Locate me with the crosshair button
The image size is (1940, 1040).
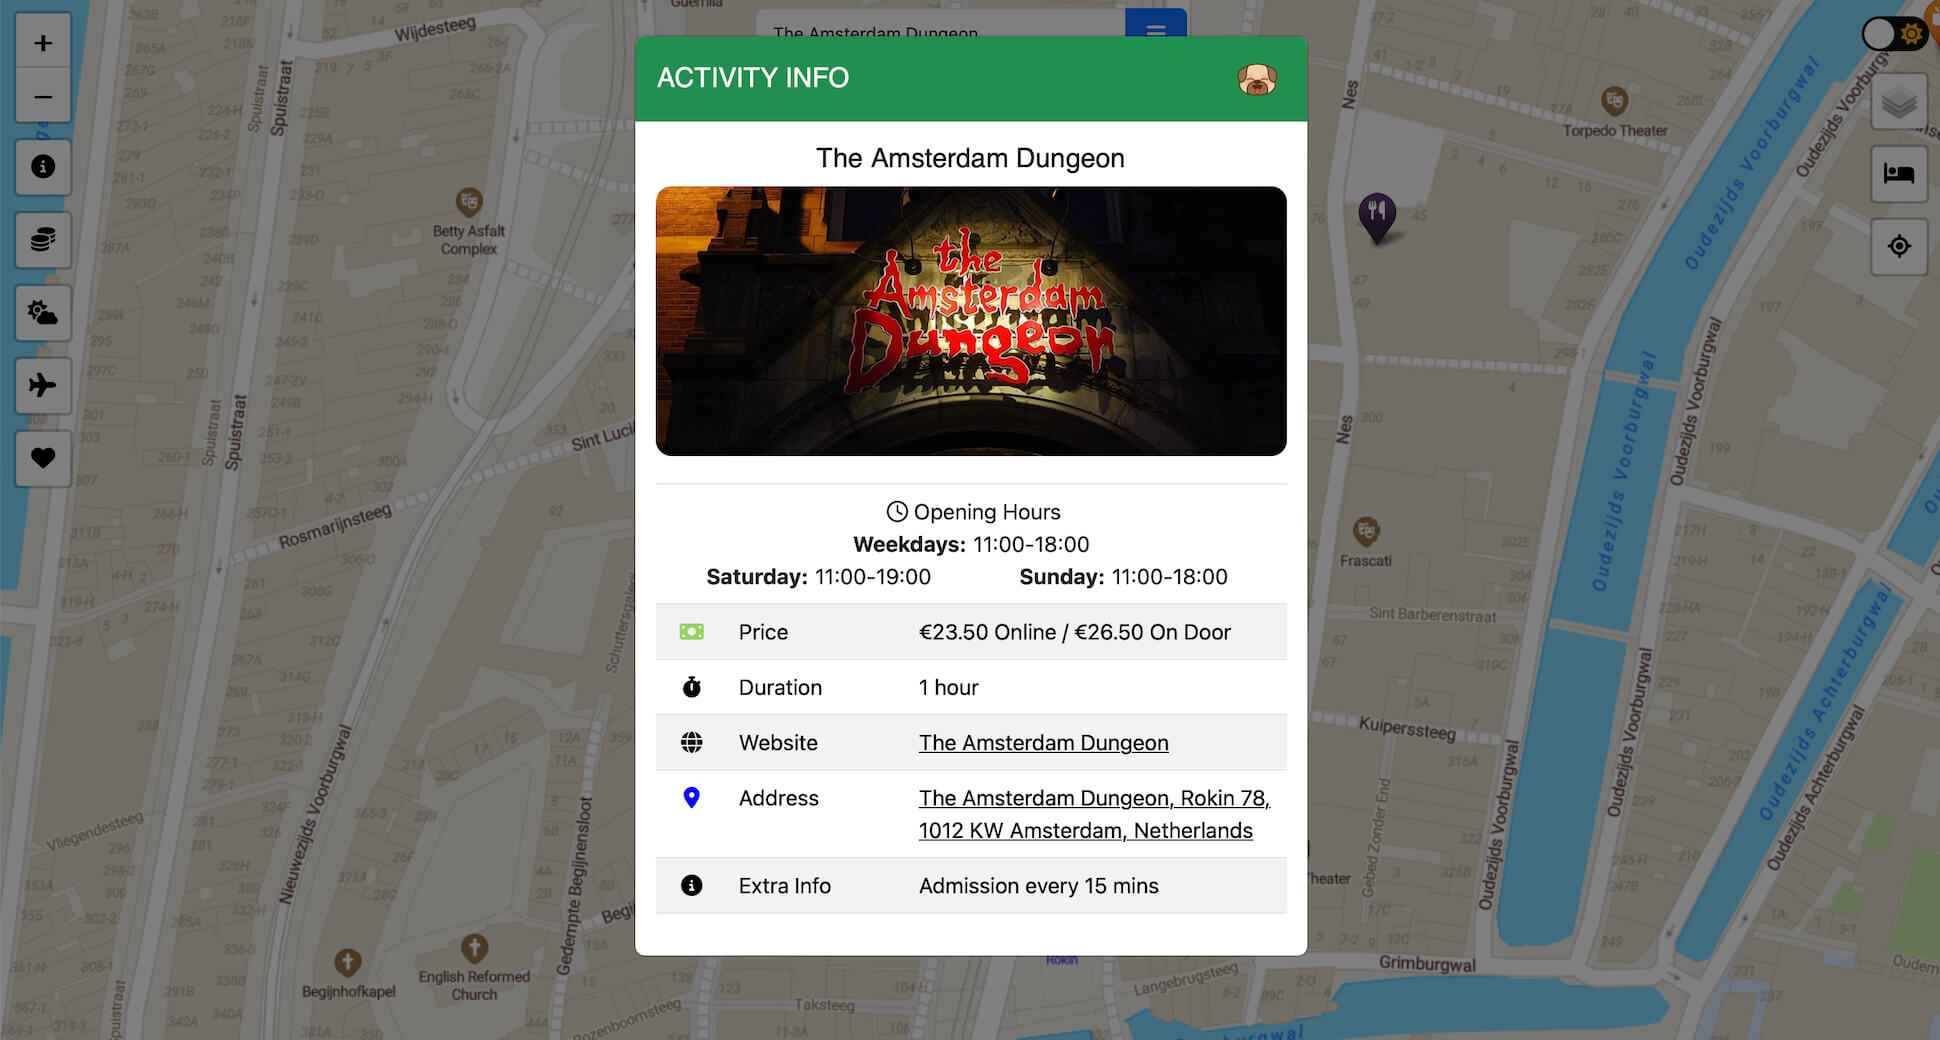click(x=1898, y=246)
